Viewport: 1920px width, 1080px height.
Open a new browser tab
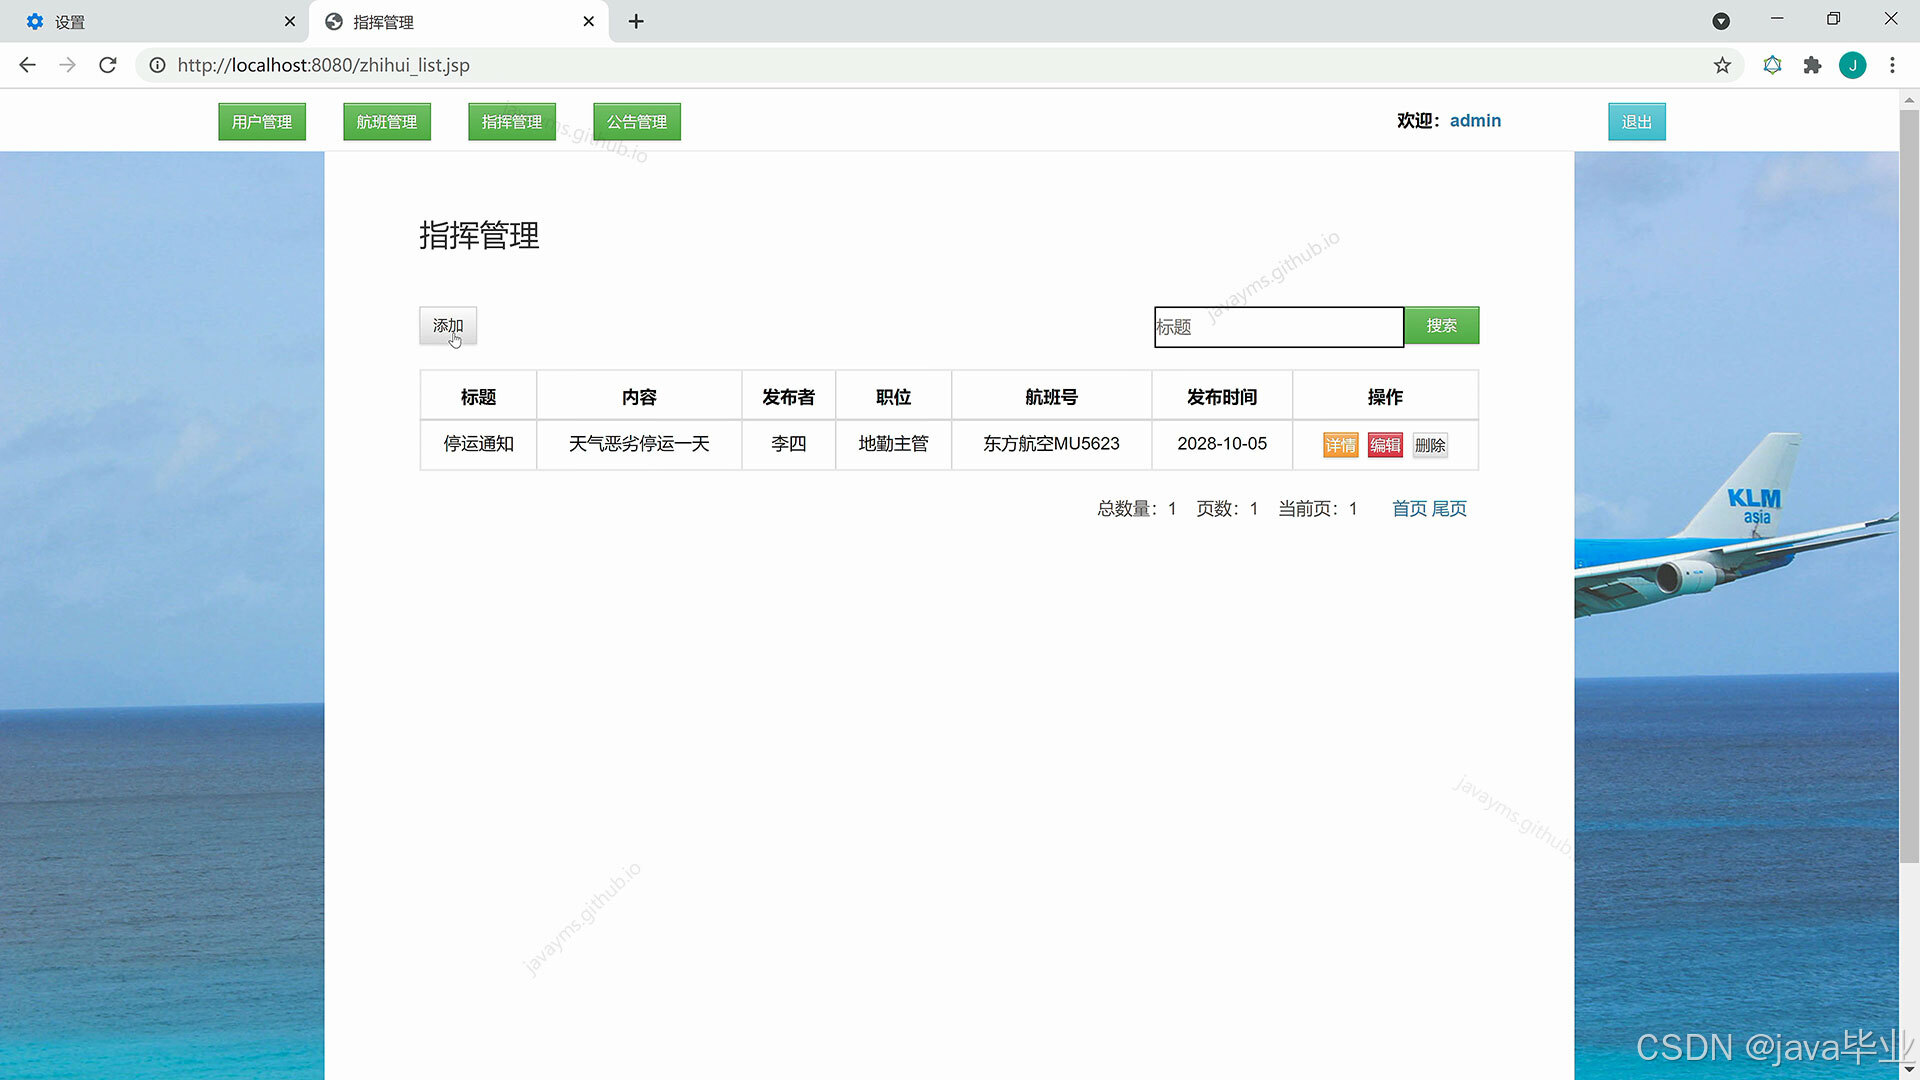636,21
